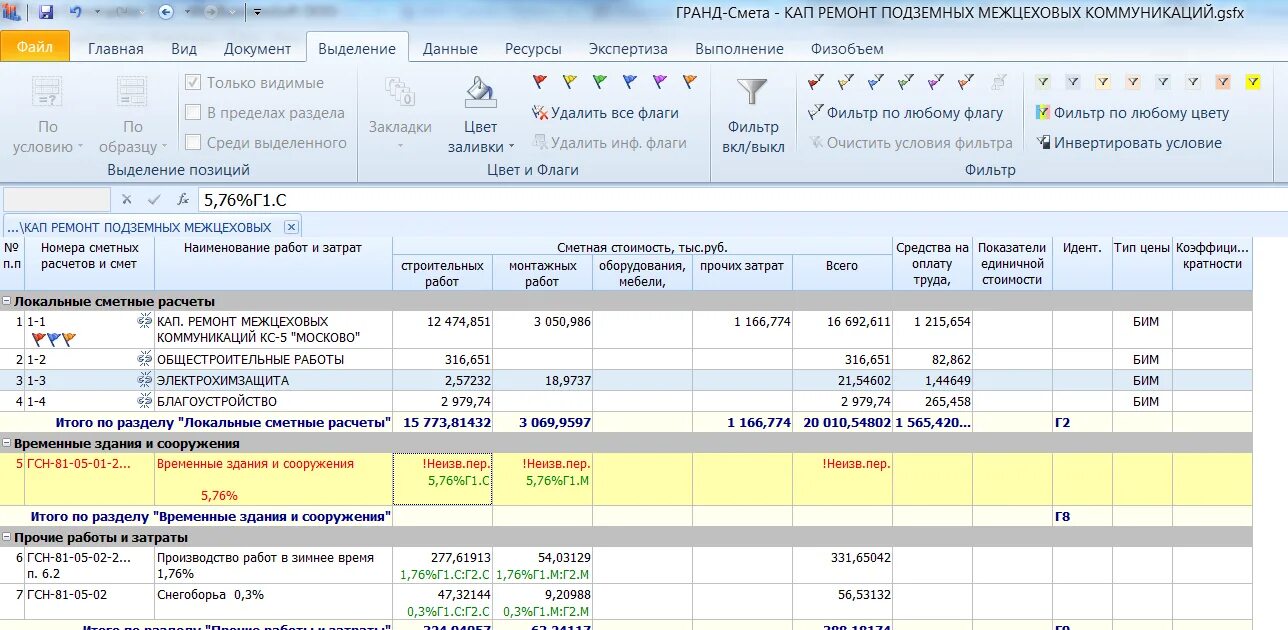Viewport: 1288px width, 630px height.
Task: Select the ЭЛЕКТРОХИМЗАЩИТА row cell
Action: click(x=273, y=380)
